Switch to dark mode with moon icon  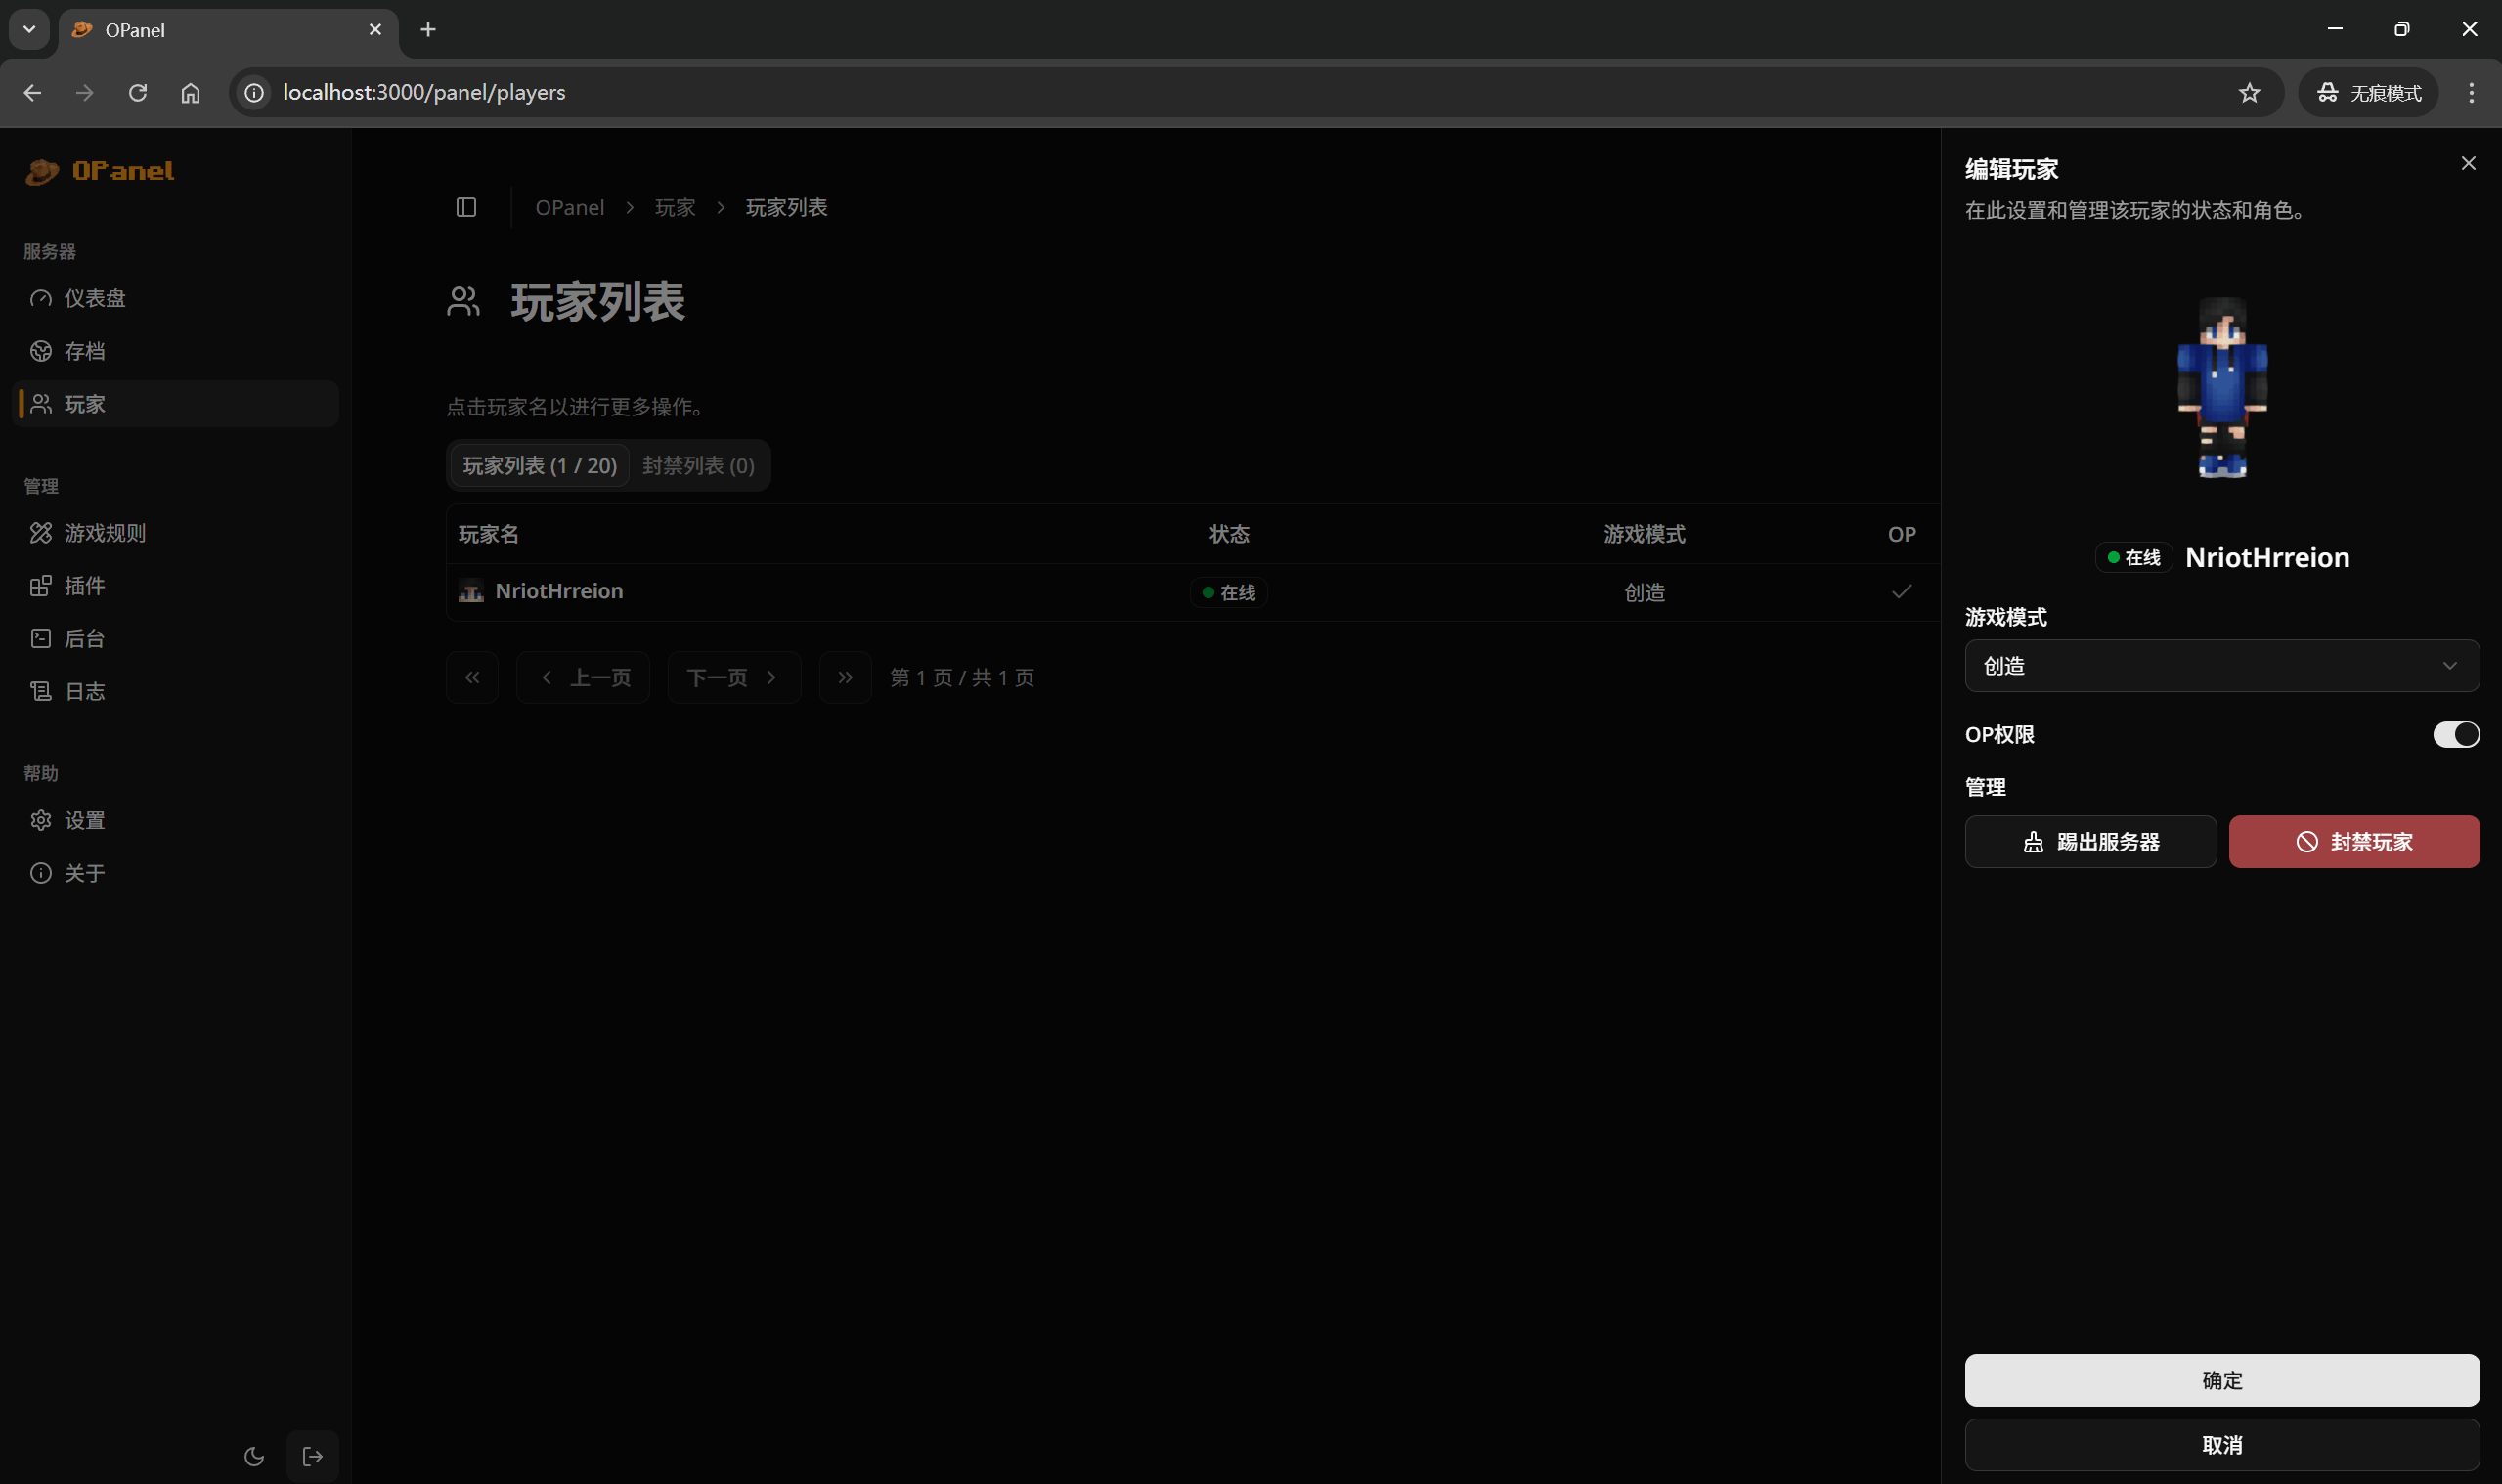[x=254, y=1456]
